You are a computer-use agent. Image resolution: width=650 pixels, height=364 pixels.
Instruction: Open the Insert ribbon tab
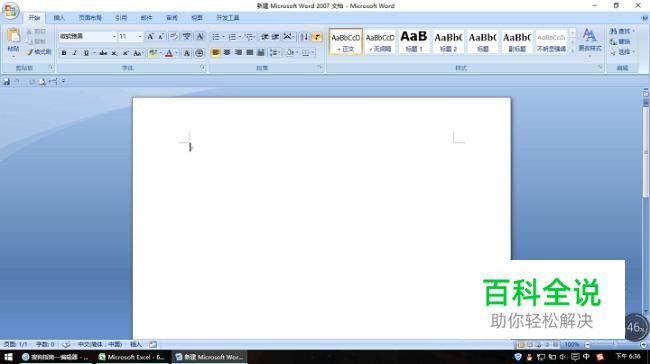tap(59, 18)
